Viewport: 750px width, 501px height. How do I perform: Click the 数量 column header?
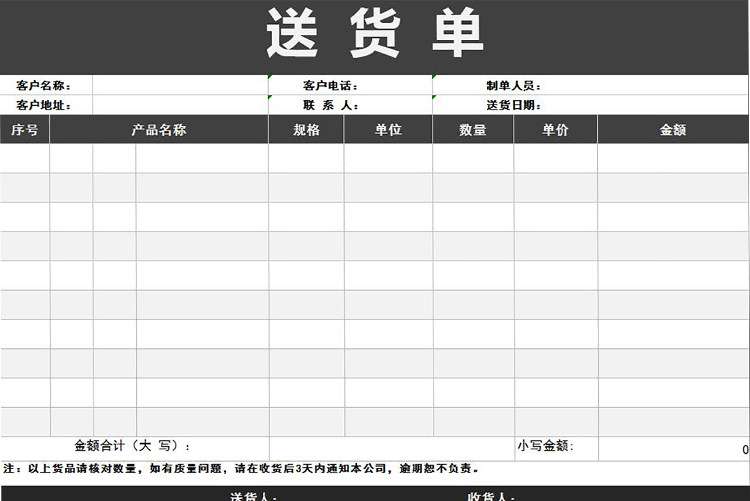pos(473,129)
